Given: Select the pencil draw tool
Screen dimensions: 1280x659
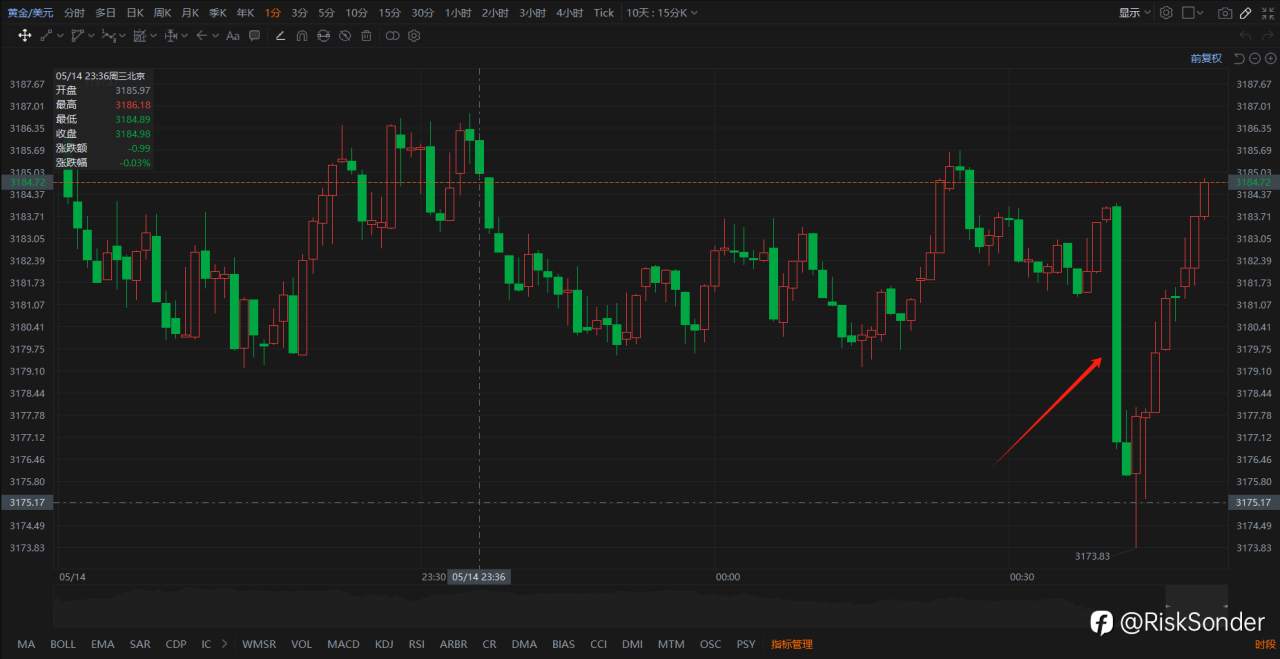Looking at the screenshot, I should click(1245, 13).
